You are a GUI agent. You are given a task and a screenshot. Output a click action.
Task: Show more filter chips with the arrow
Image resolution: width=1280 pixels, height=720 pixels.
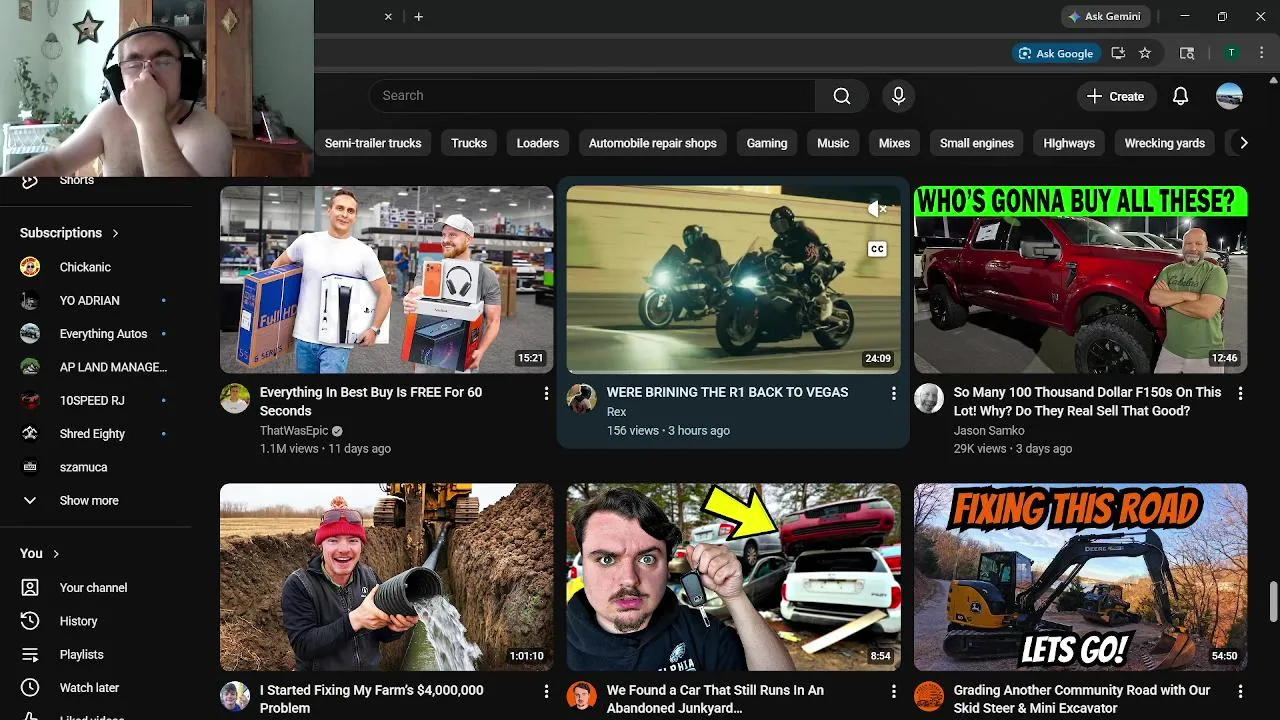point(1243,143)
